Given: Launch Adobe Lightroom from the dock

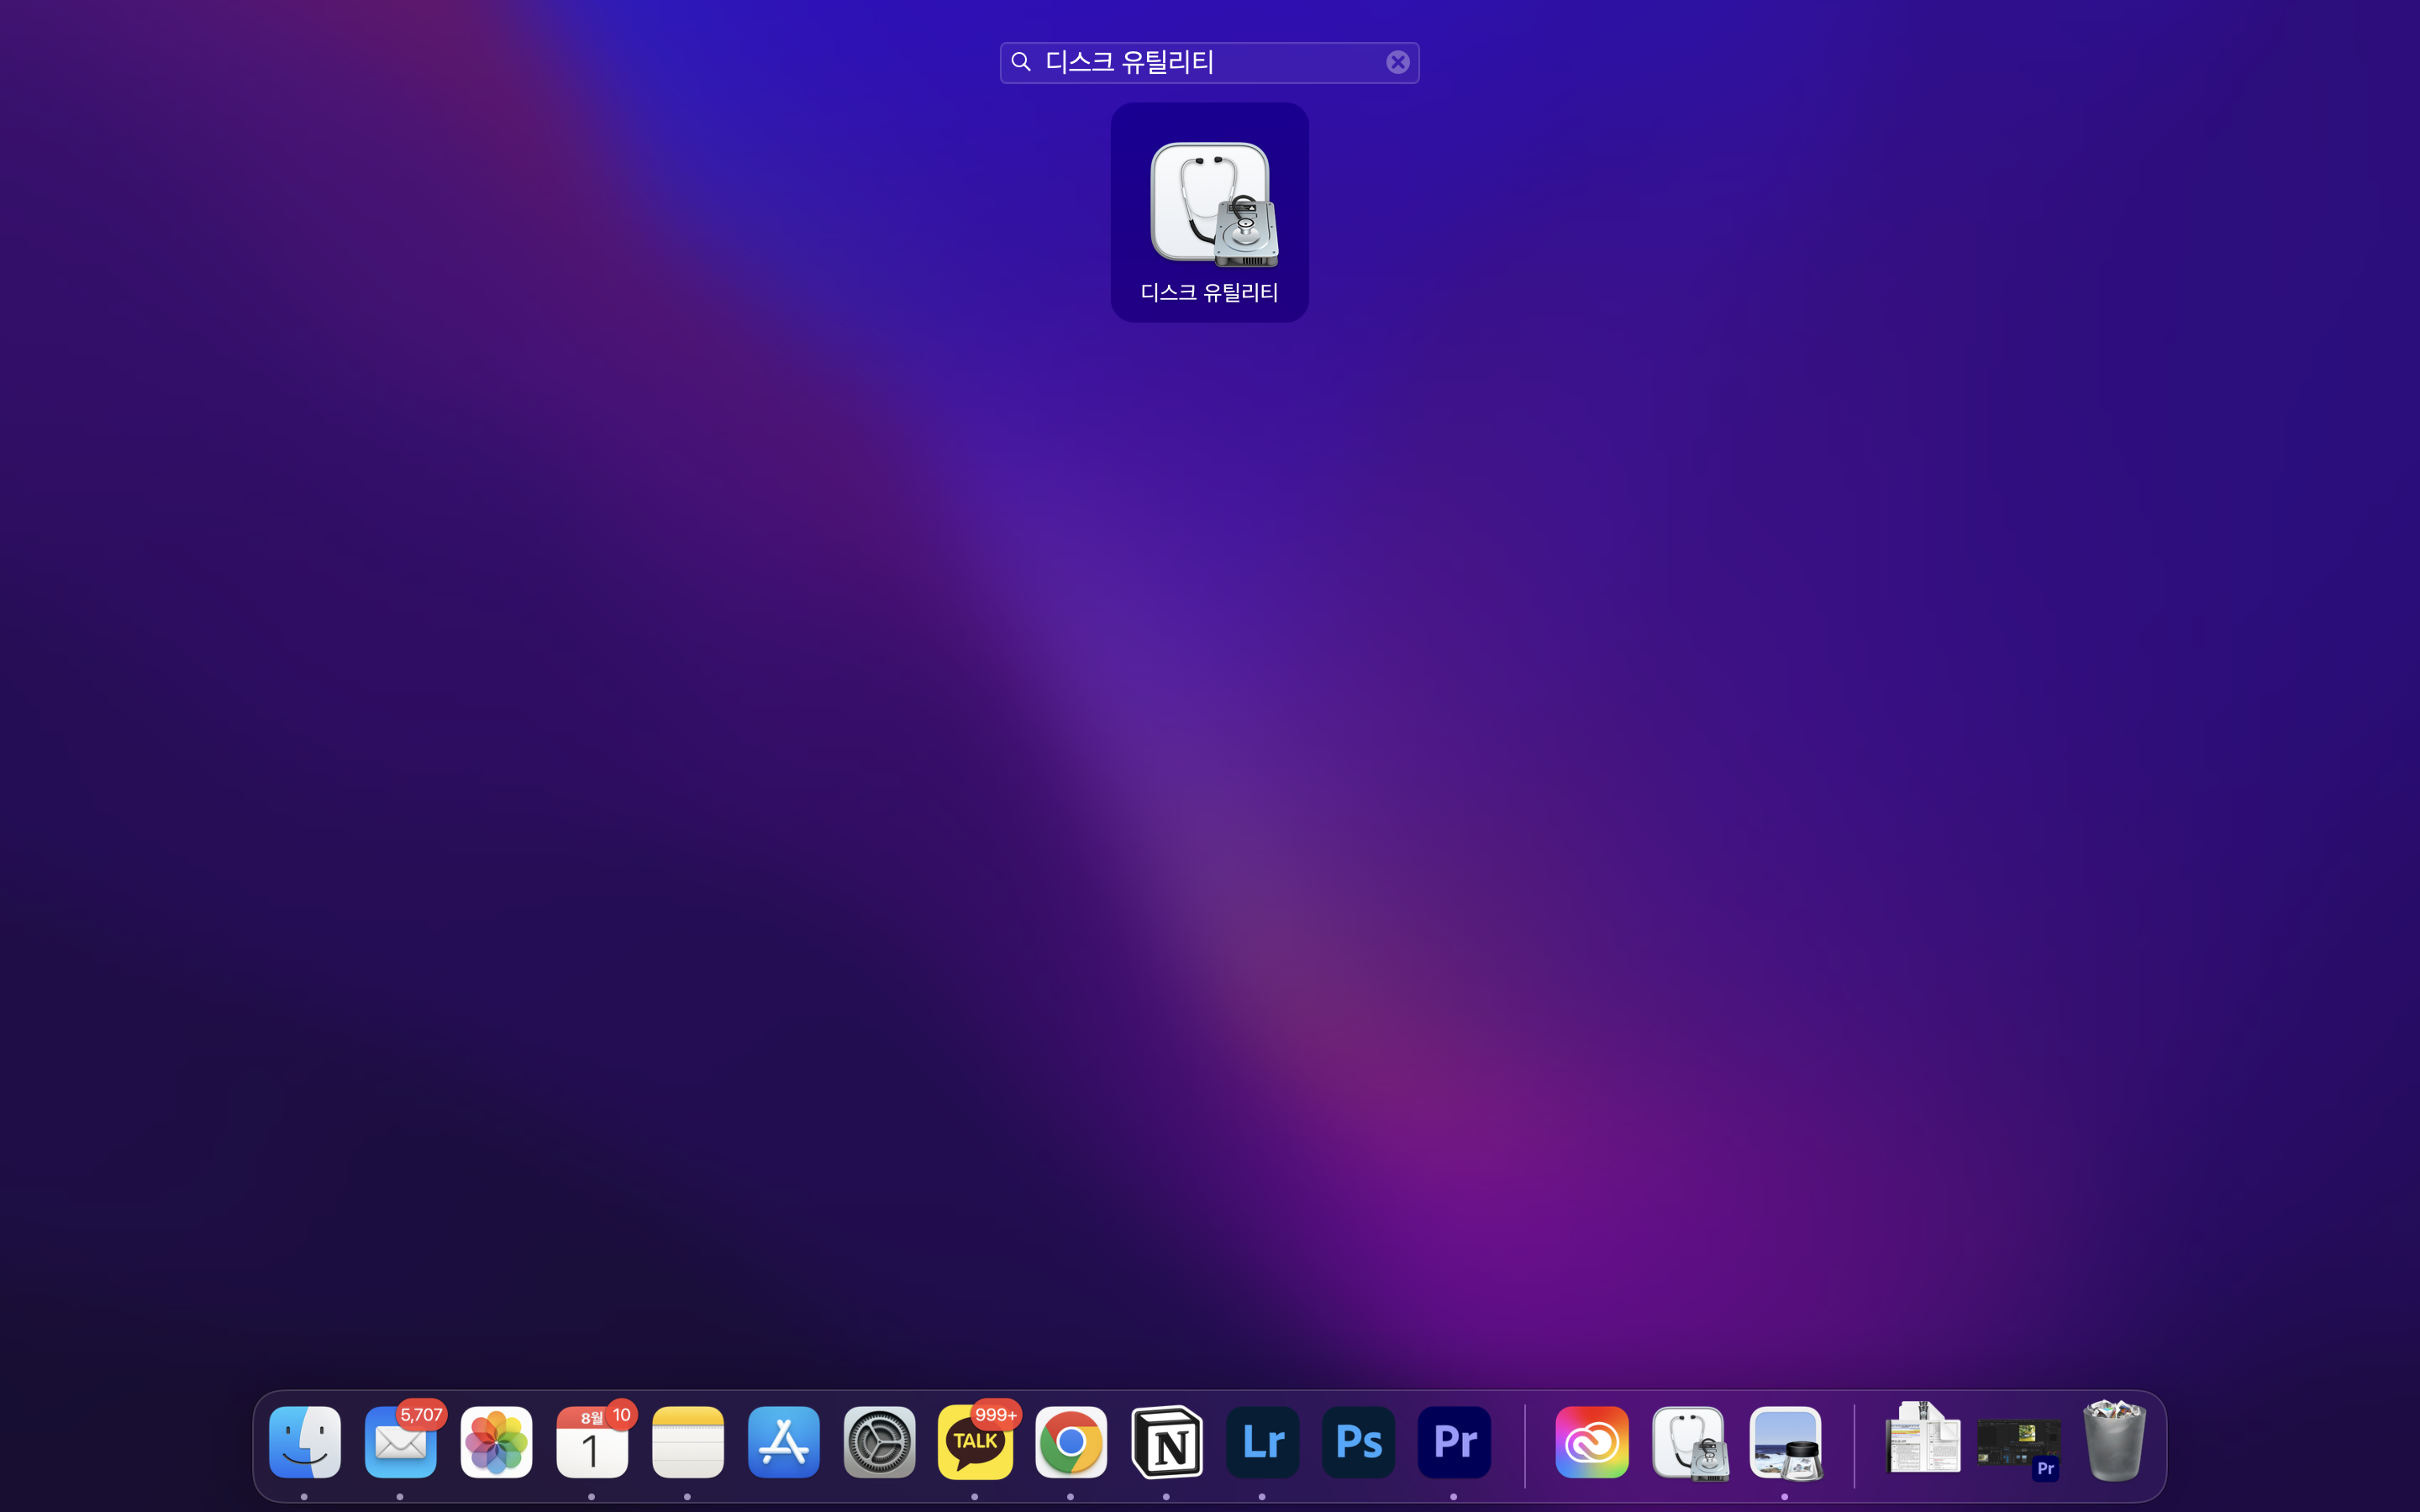Looking at the screenshot, I should 1262,1442.
